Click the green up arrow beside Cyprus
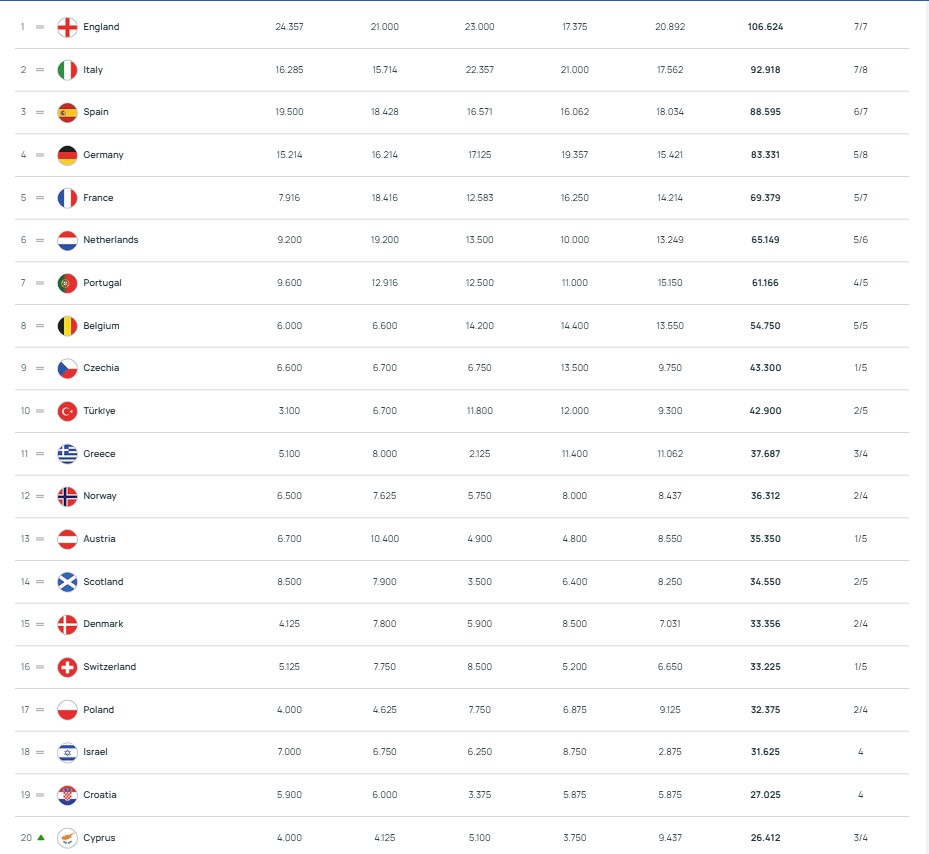929x854 pixels. pos(40,838)
